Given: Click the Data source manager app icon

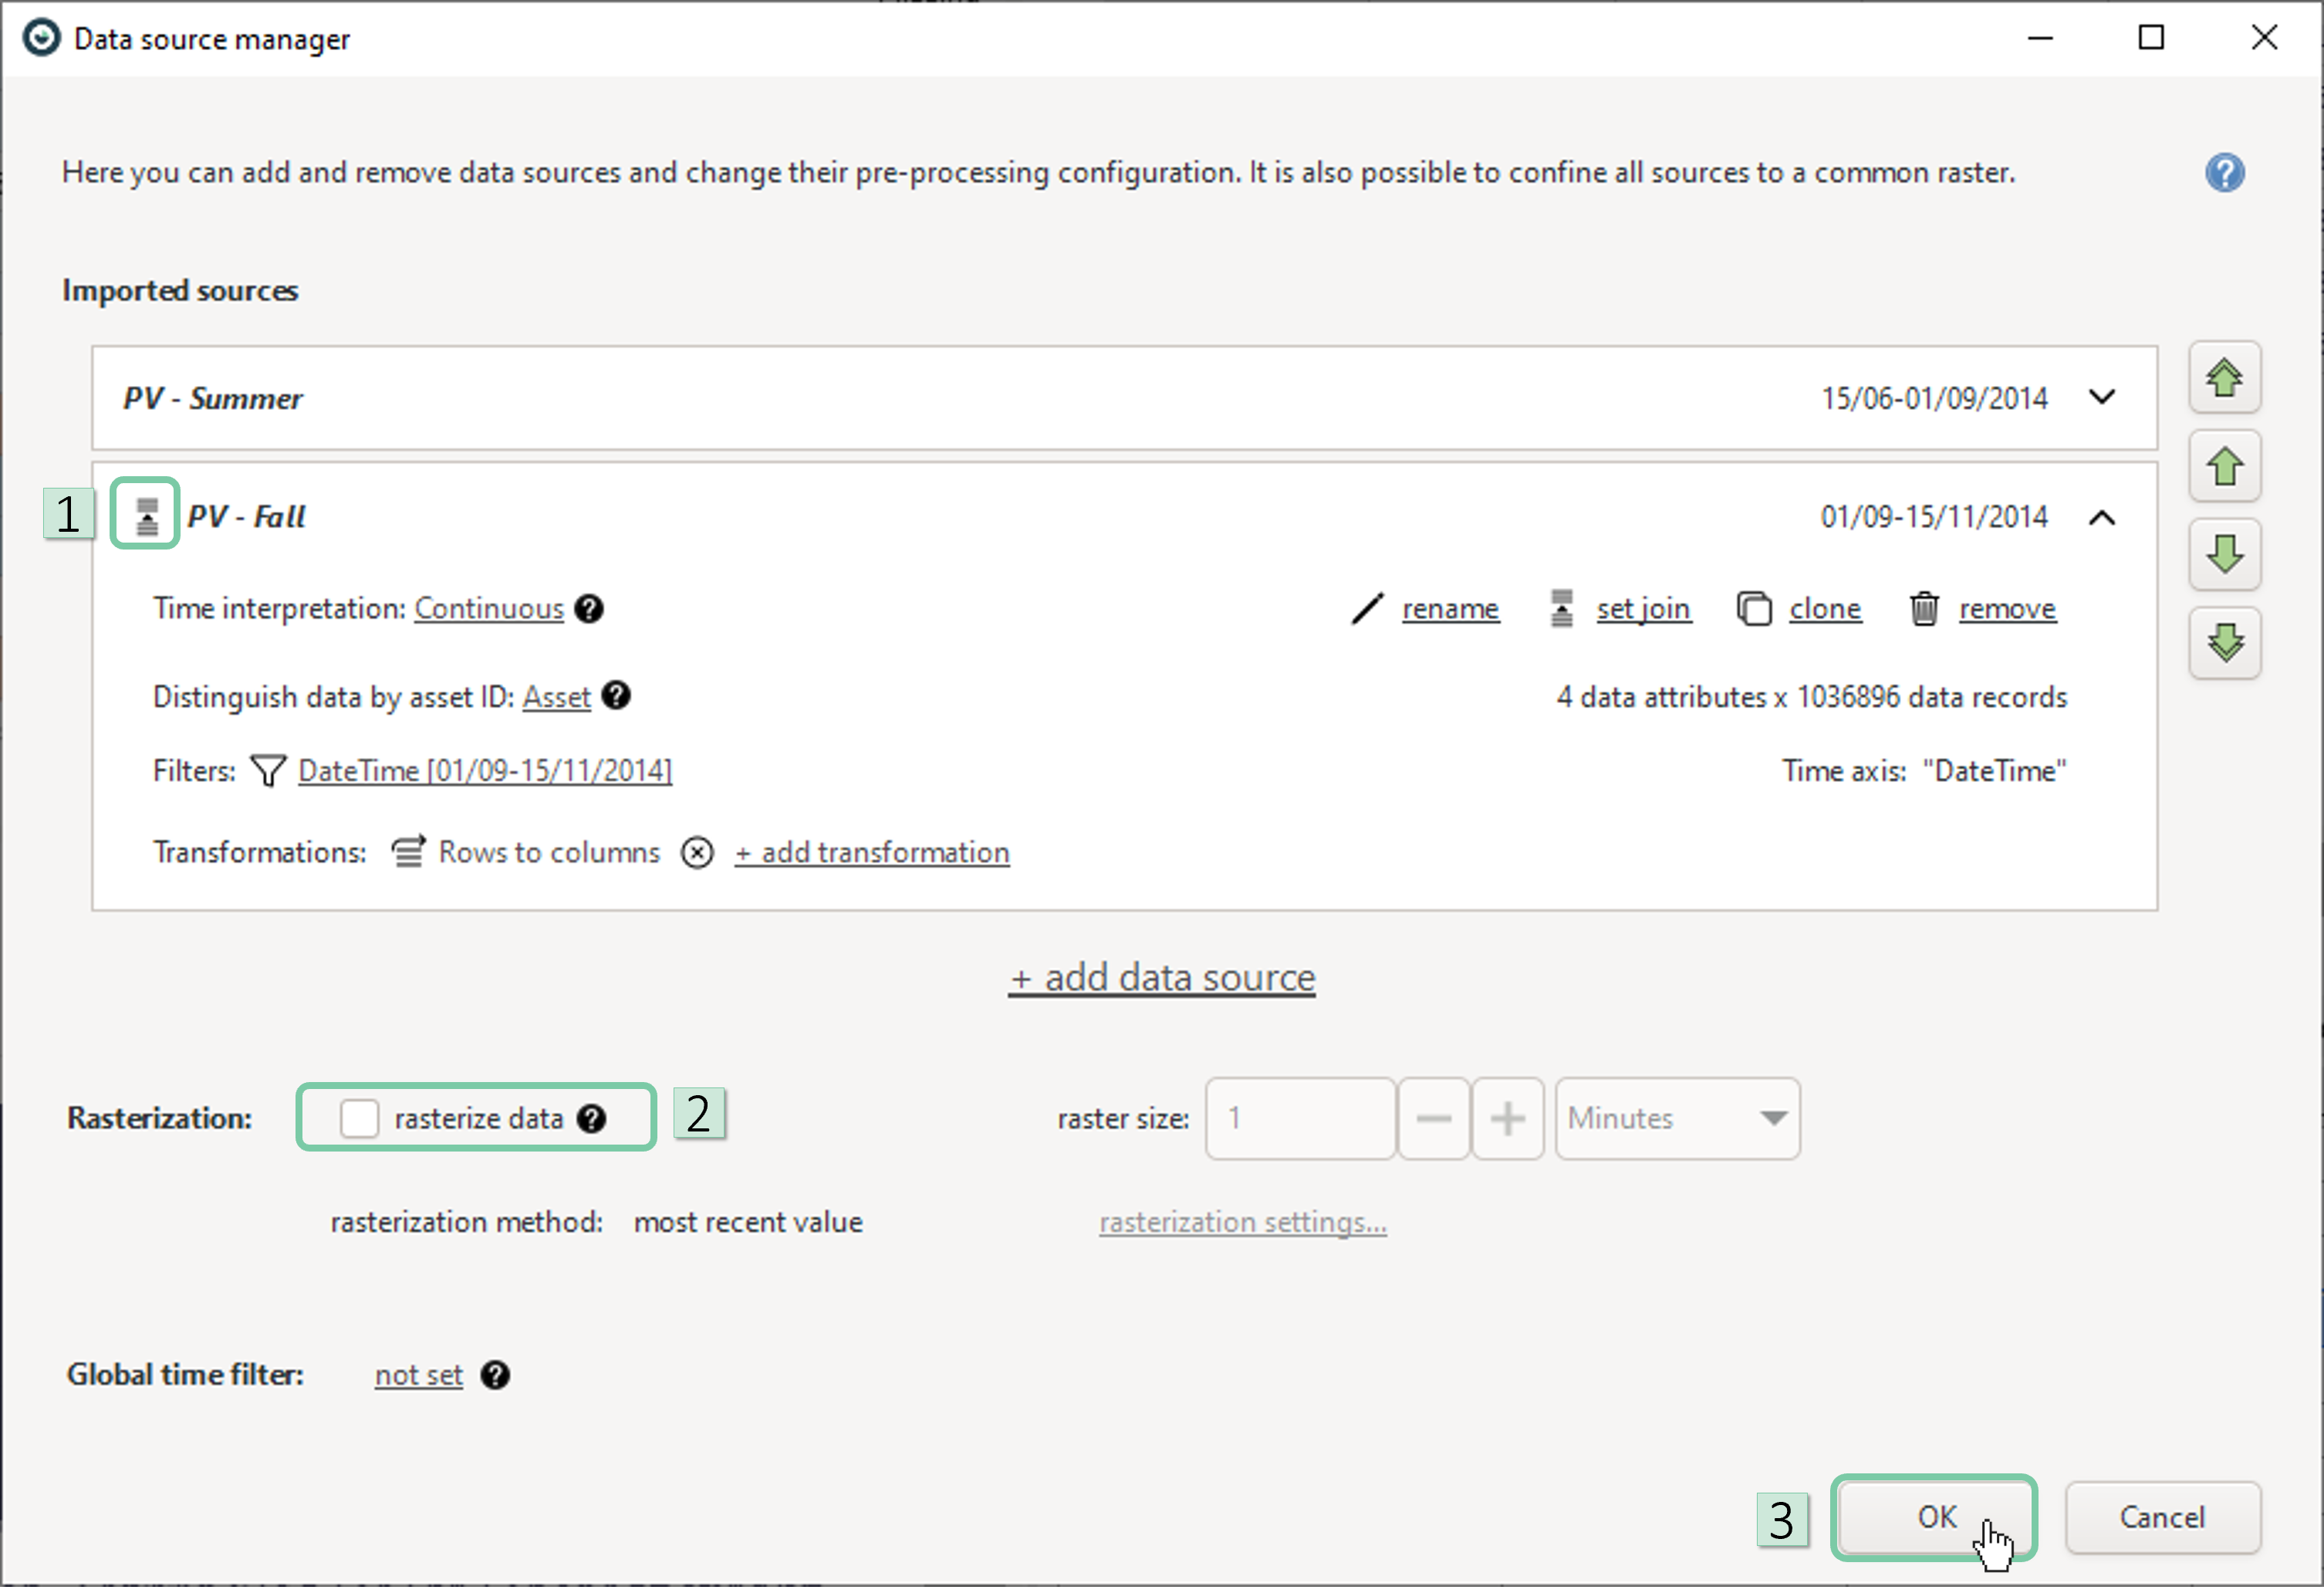Looking at the screenshot, I should click(41, 38).
